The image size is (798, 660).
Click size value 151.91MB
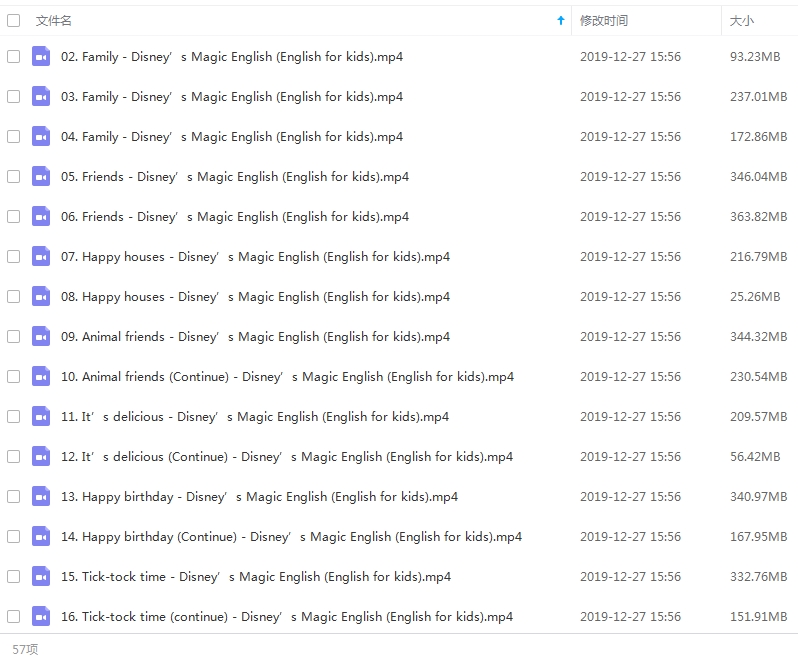pos(758,617)
